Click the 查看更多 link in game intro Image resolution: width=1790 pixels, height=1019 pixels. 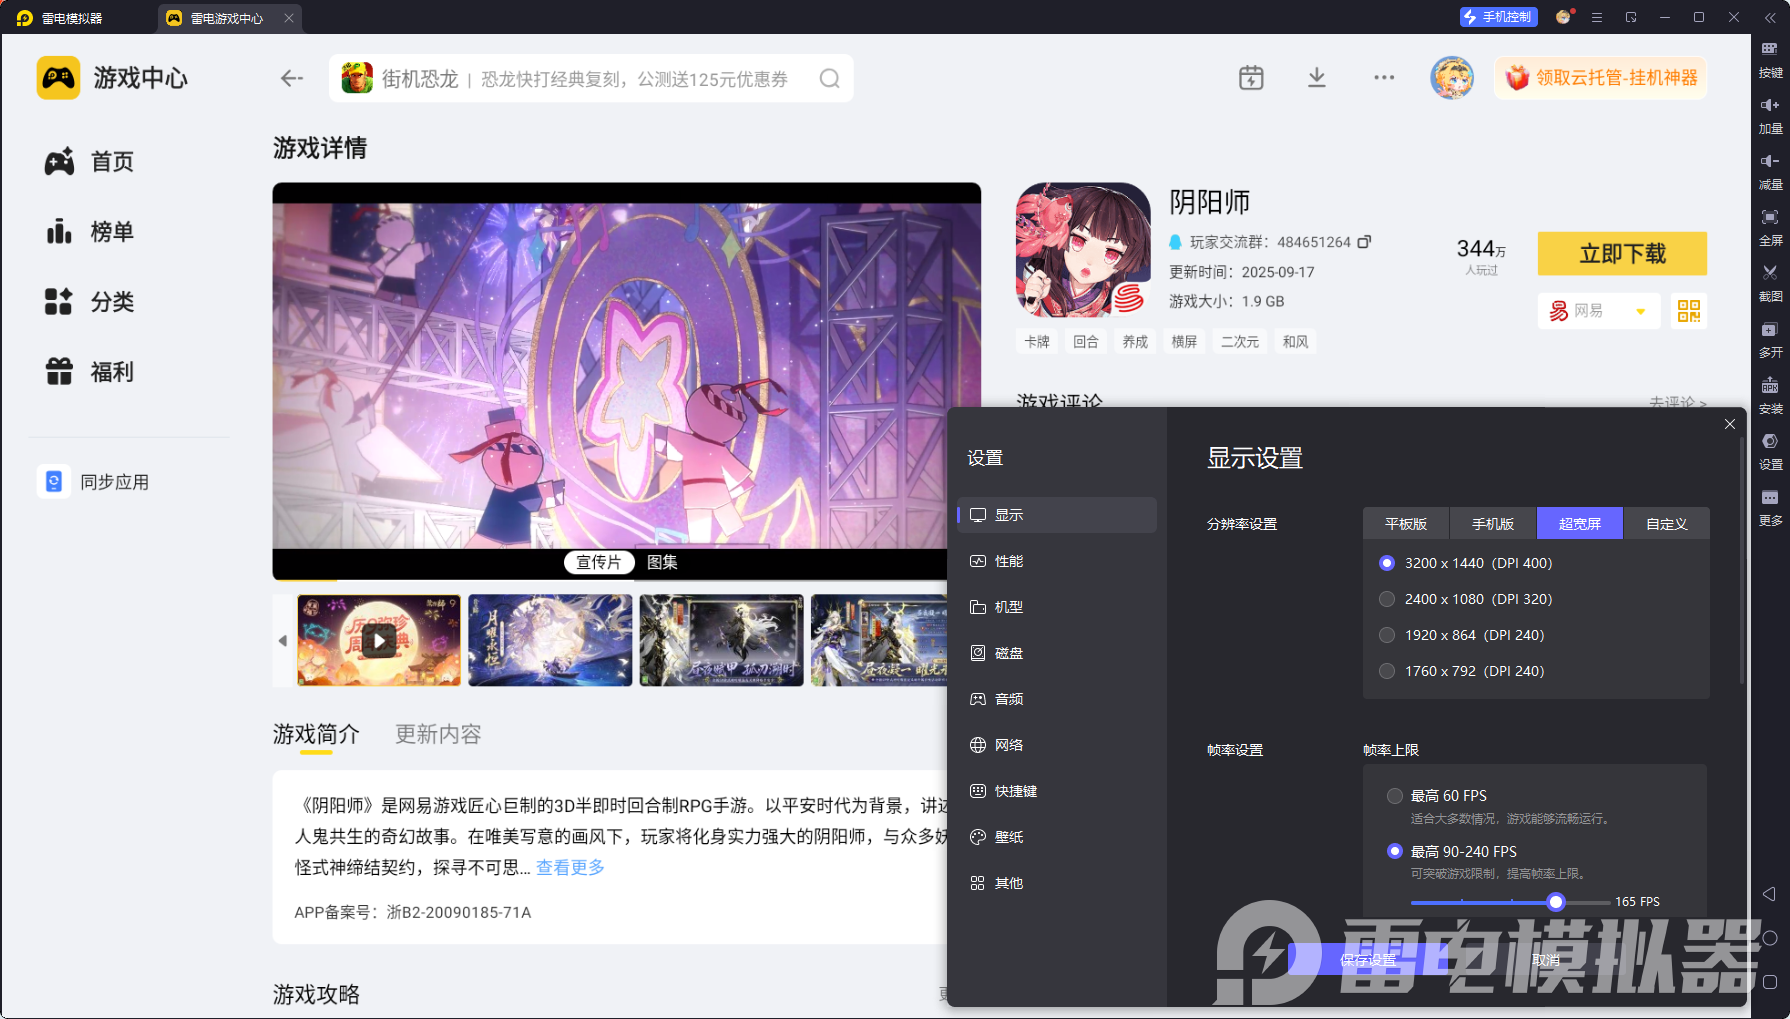pyautogui.click(x=569, y=868)
